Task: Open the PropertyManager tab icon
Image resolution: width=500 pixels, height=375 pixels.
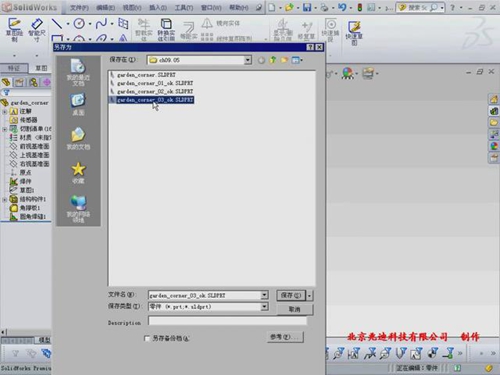Action: coord(19,82)
